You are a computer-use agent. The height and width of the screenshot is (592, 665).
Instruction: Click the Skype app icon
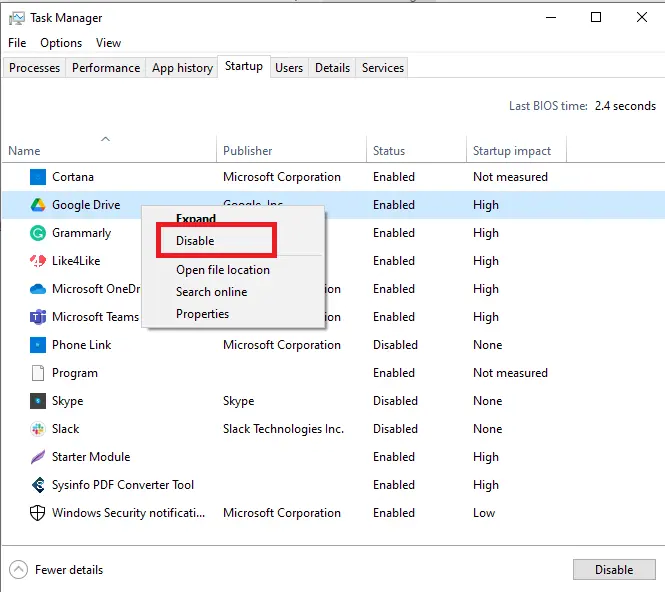[38, 401]
